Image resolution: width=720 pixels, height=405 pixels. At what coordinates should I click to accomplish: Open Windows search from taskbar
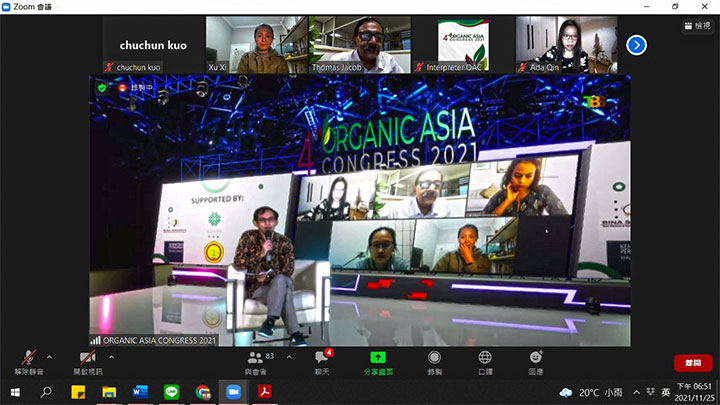pyautogui.click(x=46, y=392)
